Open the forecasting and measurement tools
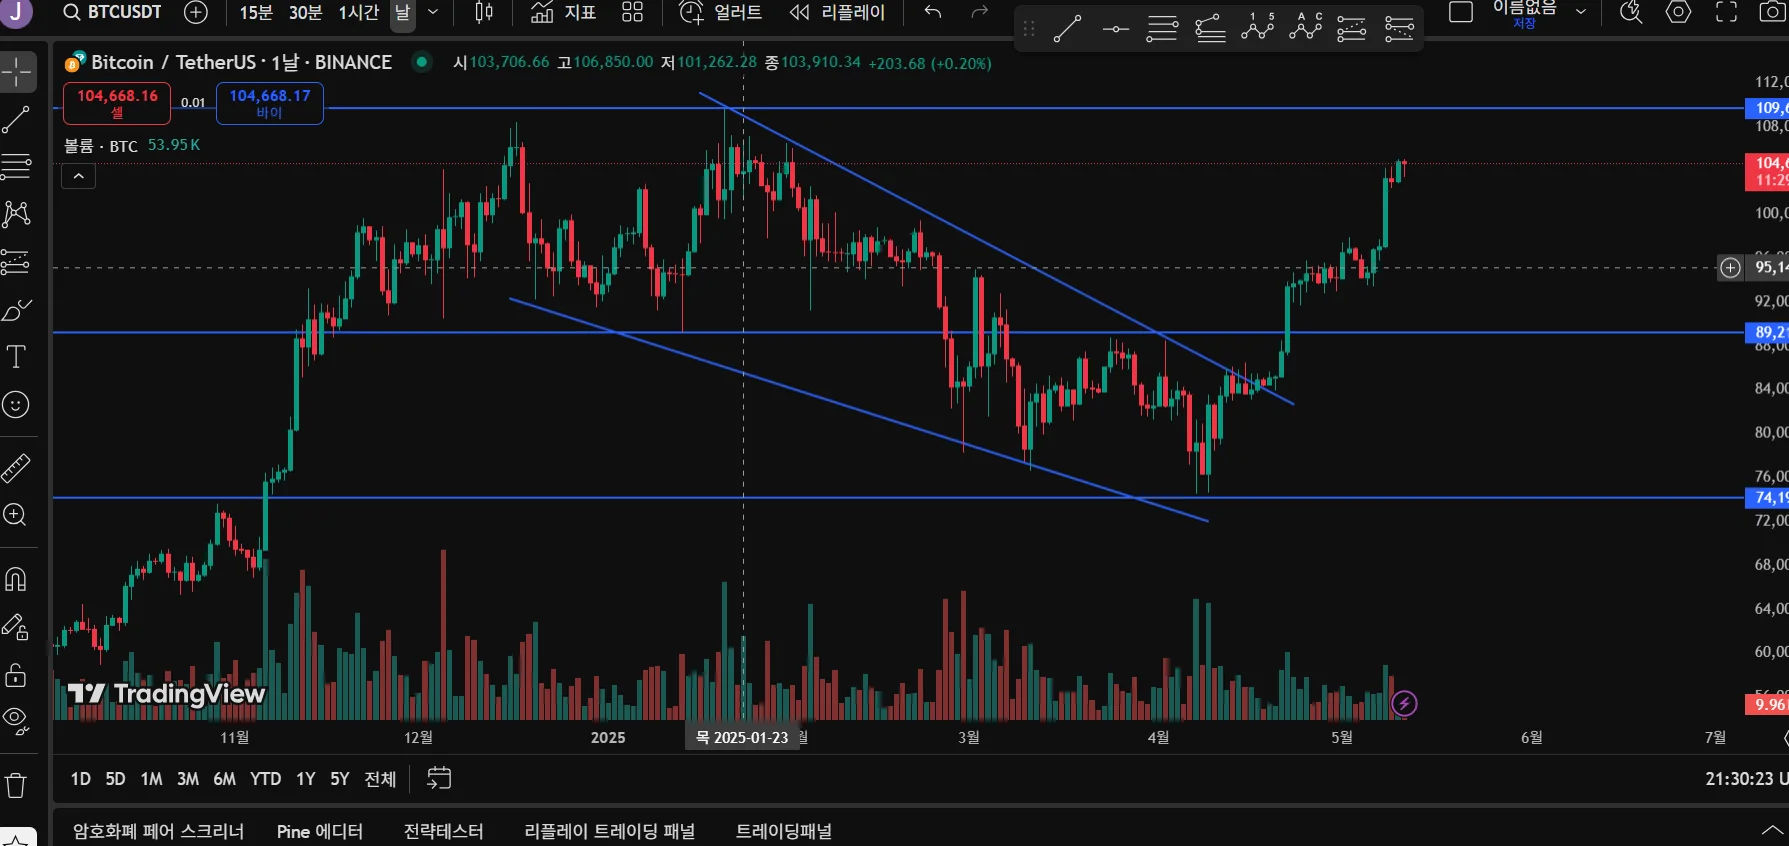1789x846 pixels. pyautogui.click(x=17, y=262)
